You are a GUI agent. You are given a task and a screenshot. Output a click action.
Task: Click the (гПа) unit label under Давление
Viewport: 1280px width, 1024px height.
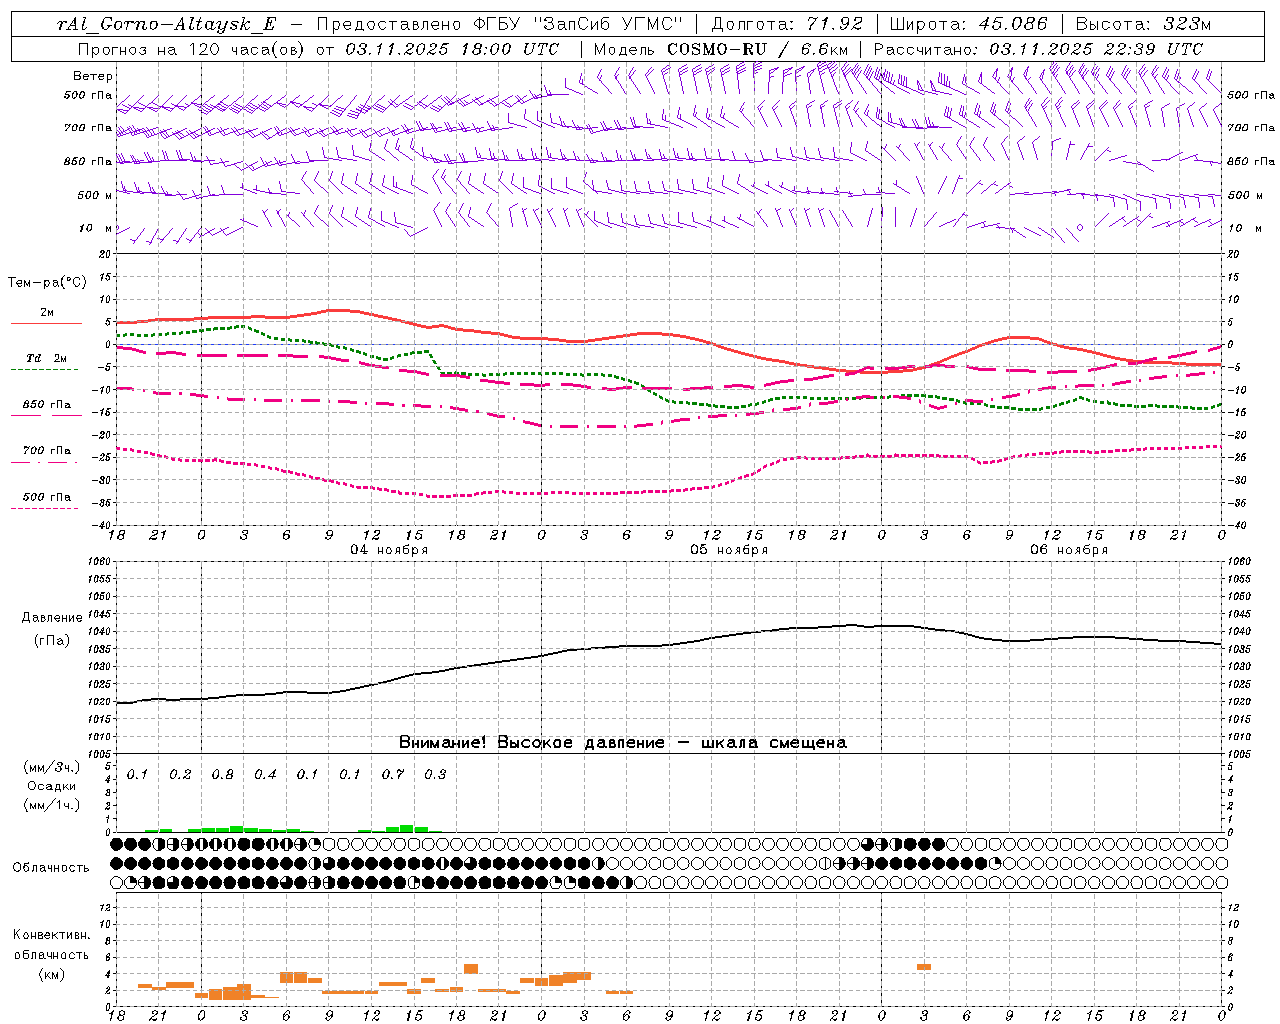[x=52, y=641]
